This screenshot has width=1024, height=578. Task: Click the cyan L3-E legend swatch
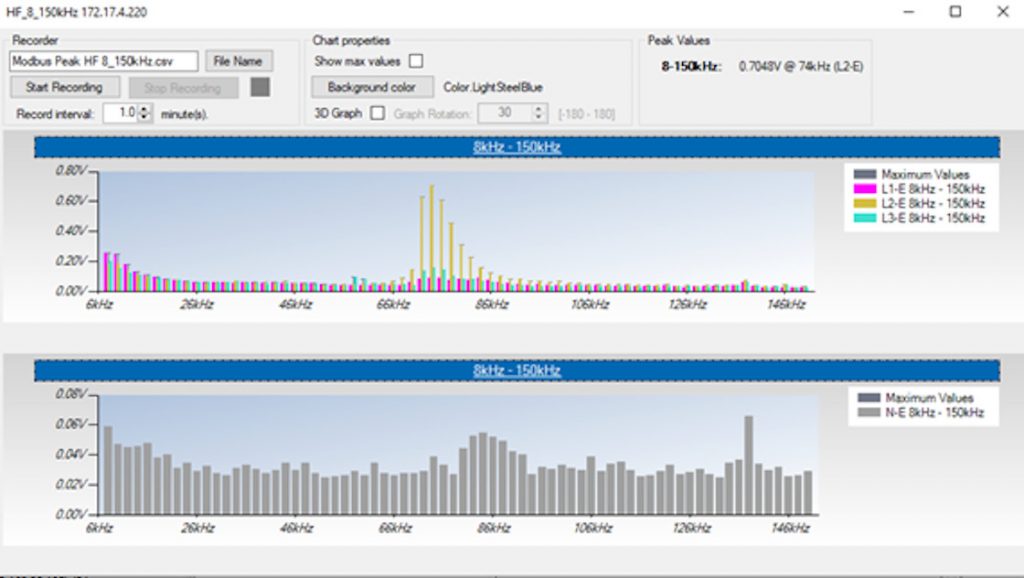point(866,217)
